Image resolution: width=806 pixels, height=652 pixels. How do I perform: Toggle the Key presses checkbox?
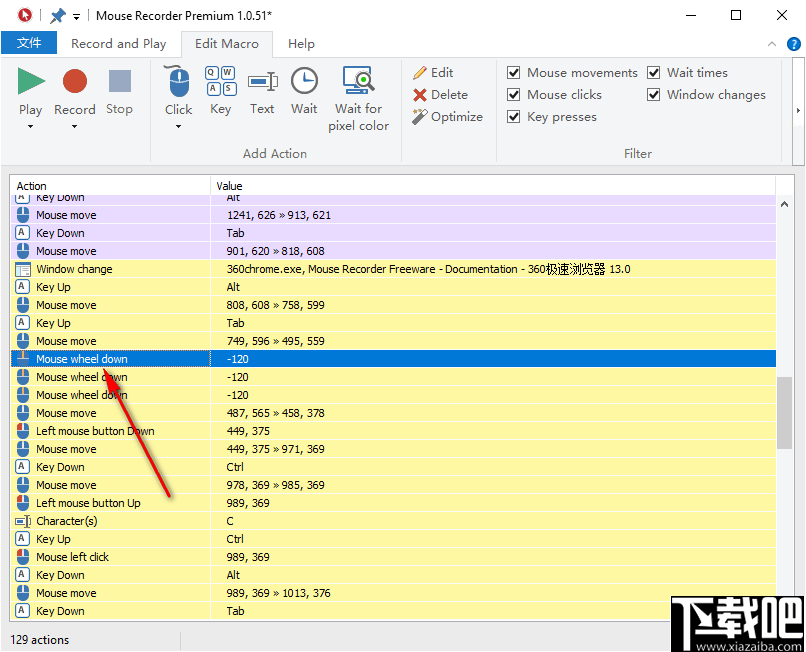(513, 116)
